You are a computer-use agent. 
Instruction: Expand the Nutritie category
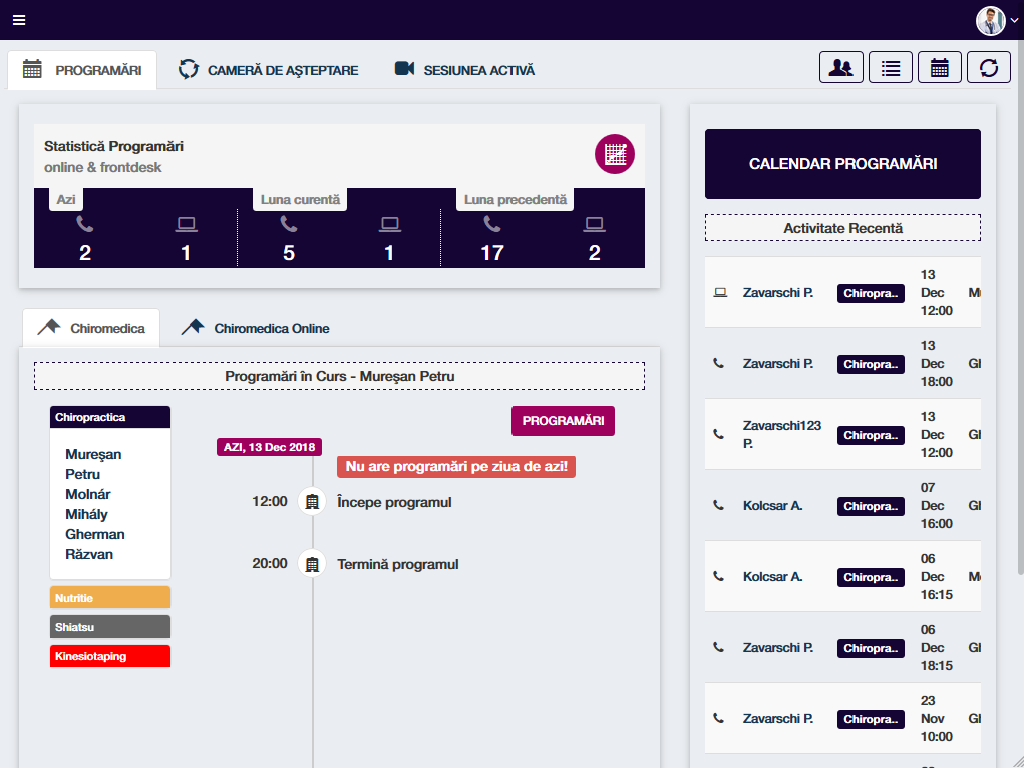(x=110, y=598)
